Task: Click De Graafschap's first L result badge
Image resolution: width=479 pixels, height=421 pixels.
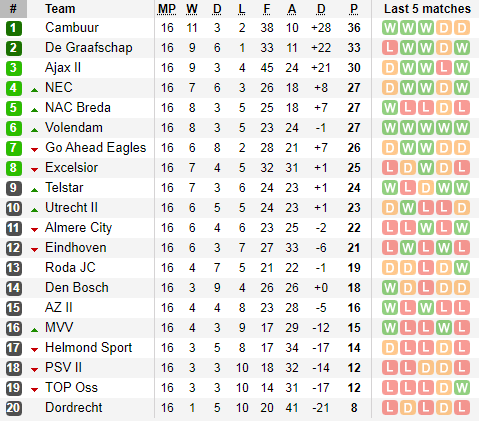Action: point(390,48)
